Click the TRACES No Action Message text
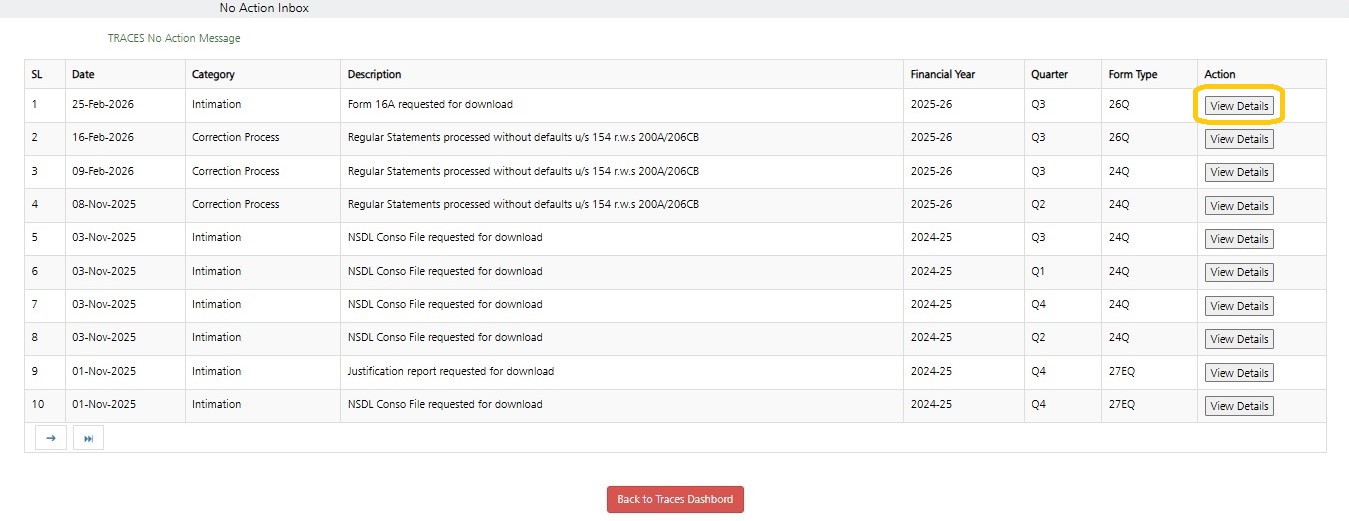The height and width of the screenshot is (521, 1349). [174, 39]
